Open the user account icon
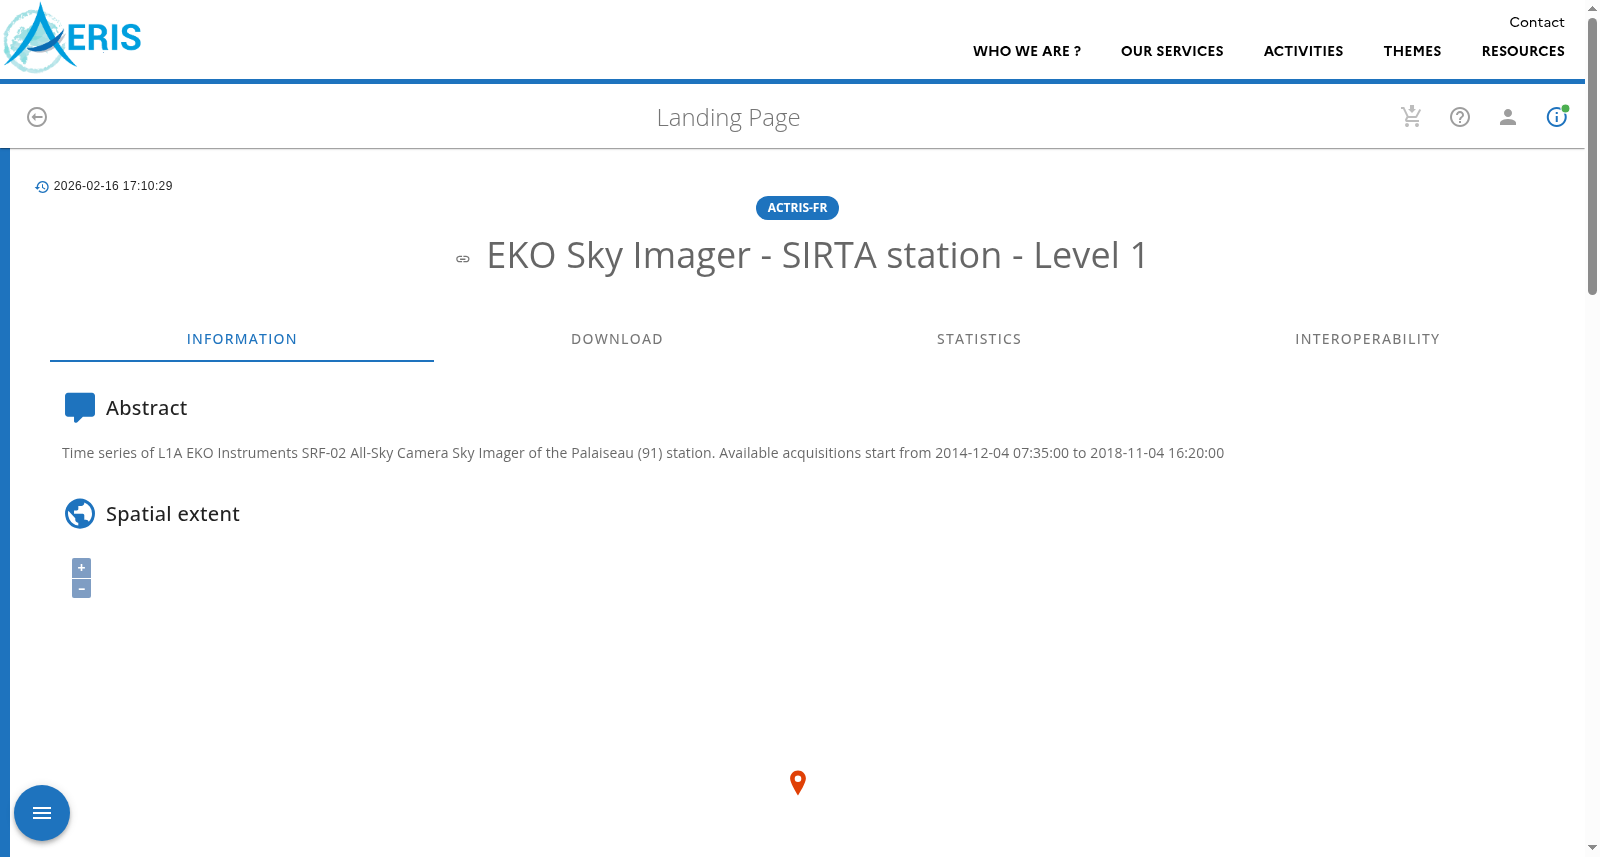 click(1508, 117)
